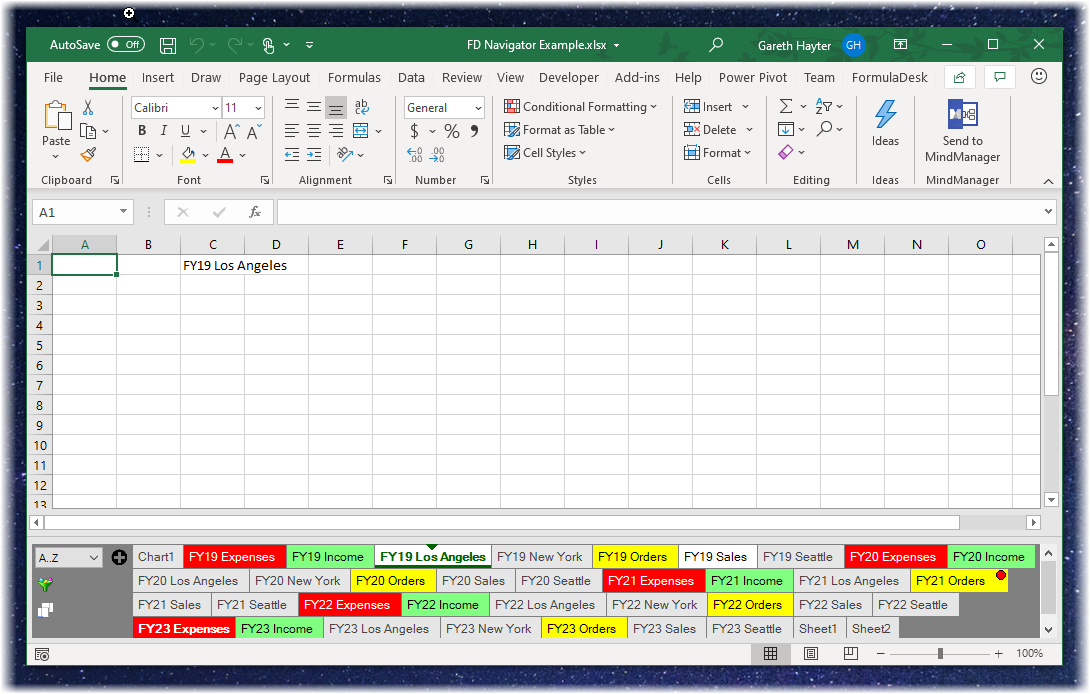Image resolution: width=1090 pixels, height=694 pixels.
Task: Toggle AutoSave off/on switch
Action: (x=125, y=44)
